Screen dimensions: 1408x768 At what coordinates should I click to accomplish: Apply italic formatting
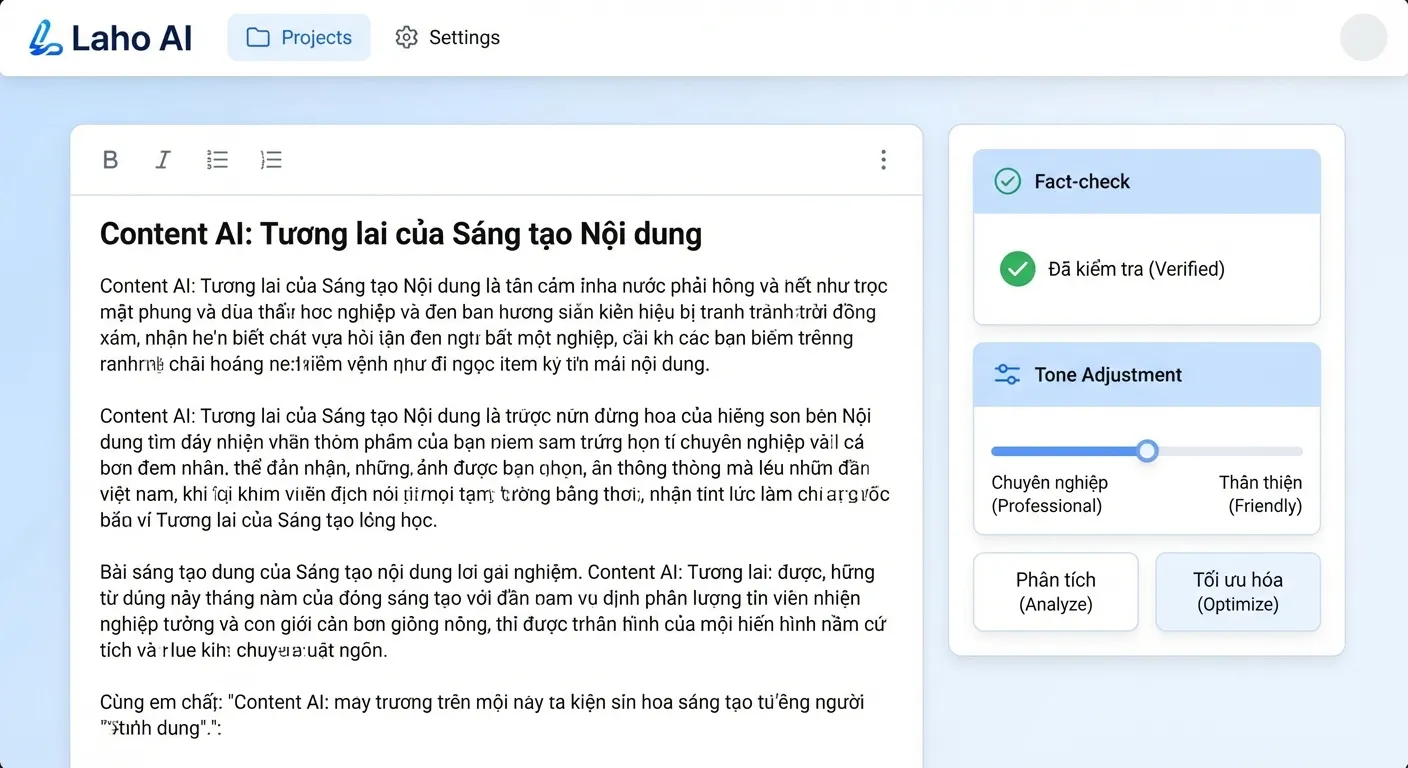click(x=163, y=160)
